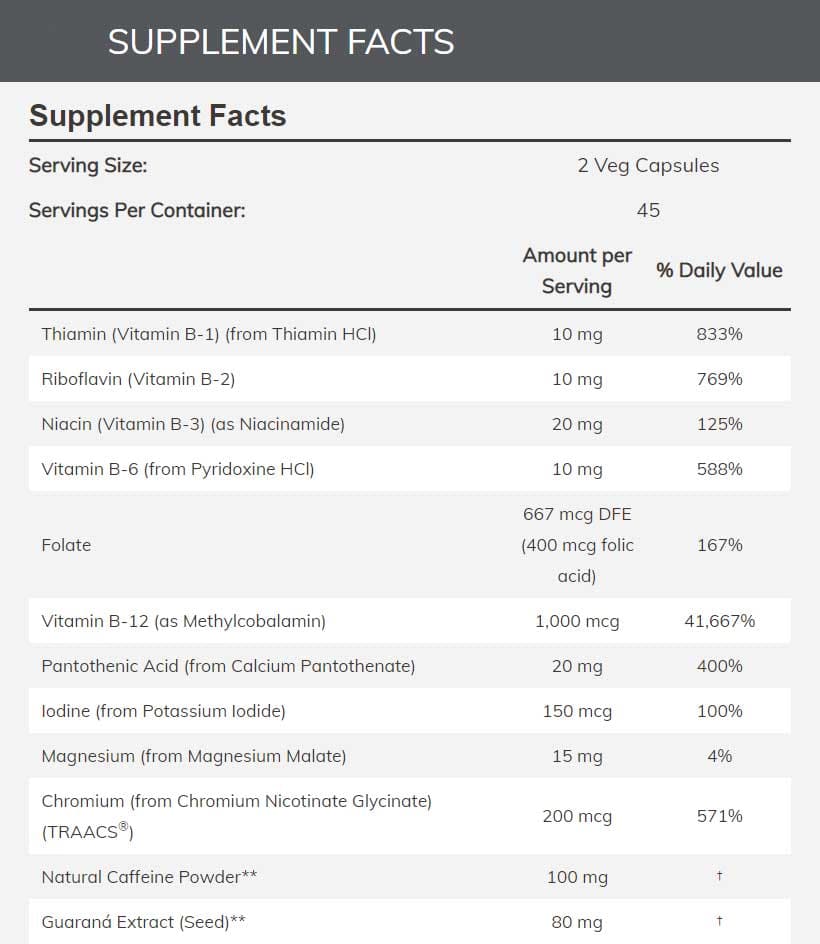Click the Vitamin B-6 row label

tap(178, 469)
